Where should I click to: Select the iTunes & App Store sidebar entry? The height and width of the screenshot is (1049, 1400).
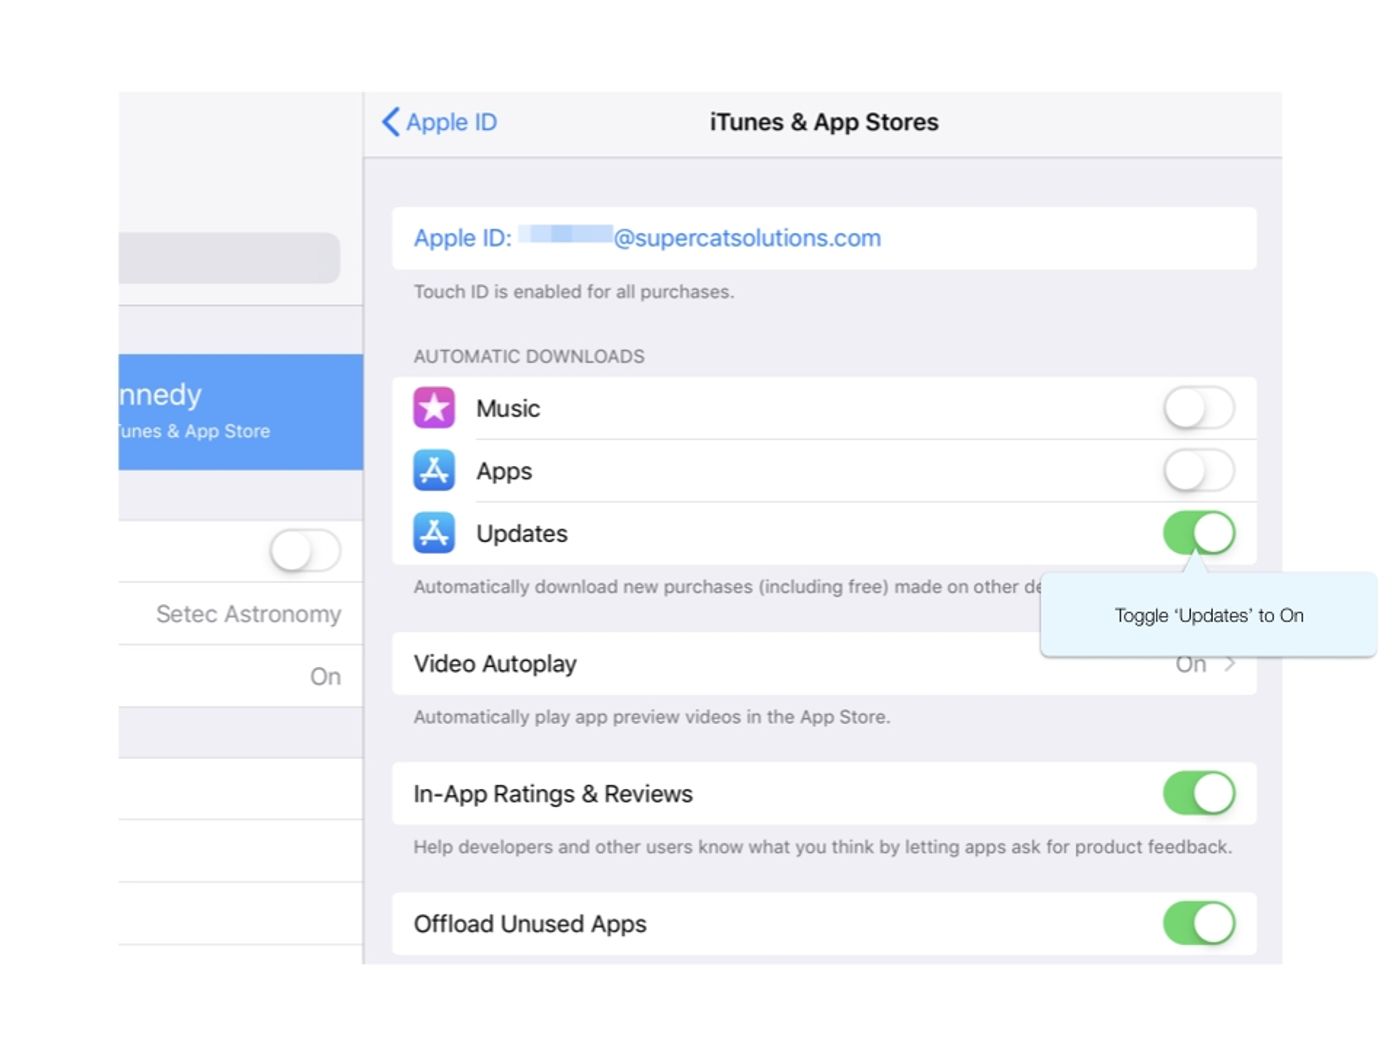coord(240,412)
